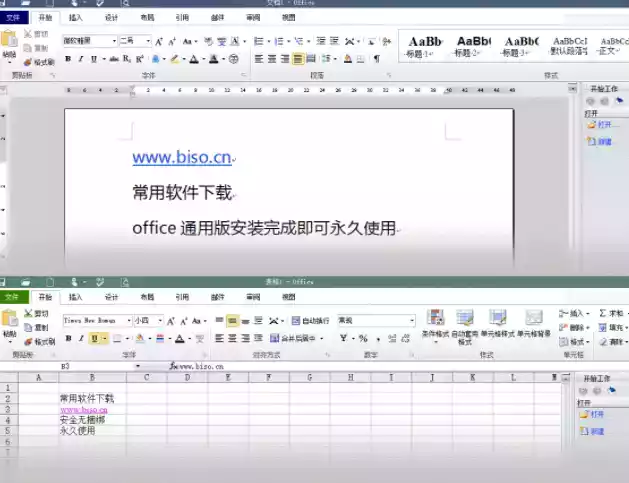Viewport: 629px width, 483px height.
Task: Open the B3 name box dropdown arrow
Action: (x=138, y=366)
